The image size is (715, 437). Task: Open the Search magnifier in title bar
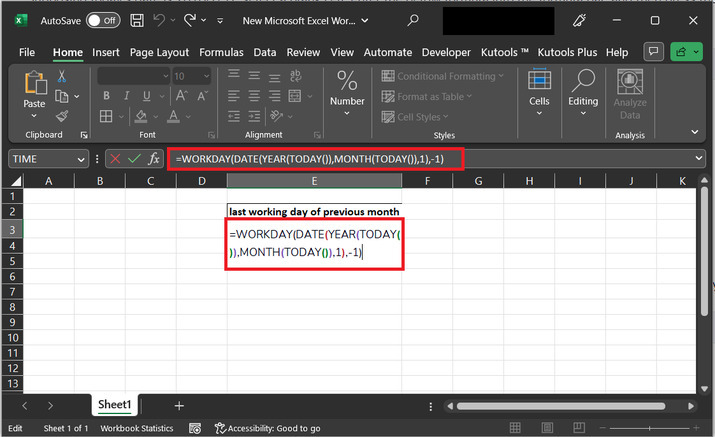414,20
